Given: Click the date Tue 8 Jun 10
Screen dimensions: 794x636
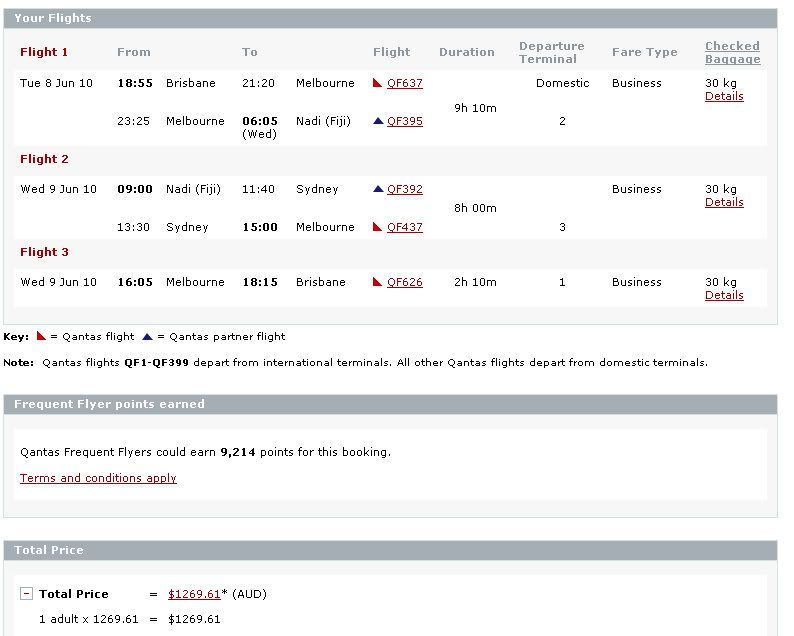Looking at the screenshot, I should 56,83.
